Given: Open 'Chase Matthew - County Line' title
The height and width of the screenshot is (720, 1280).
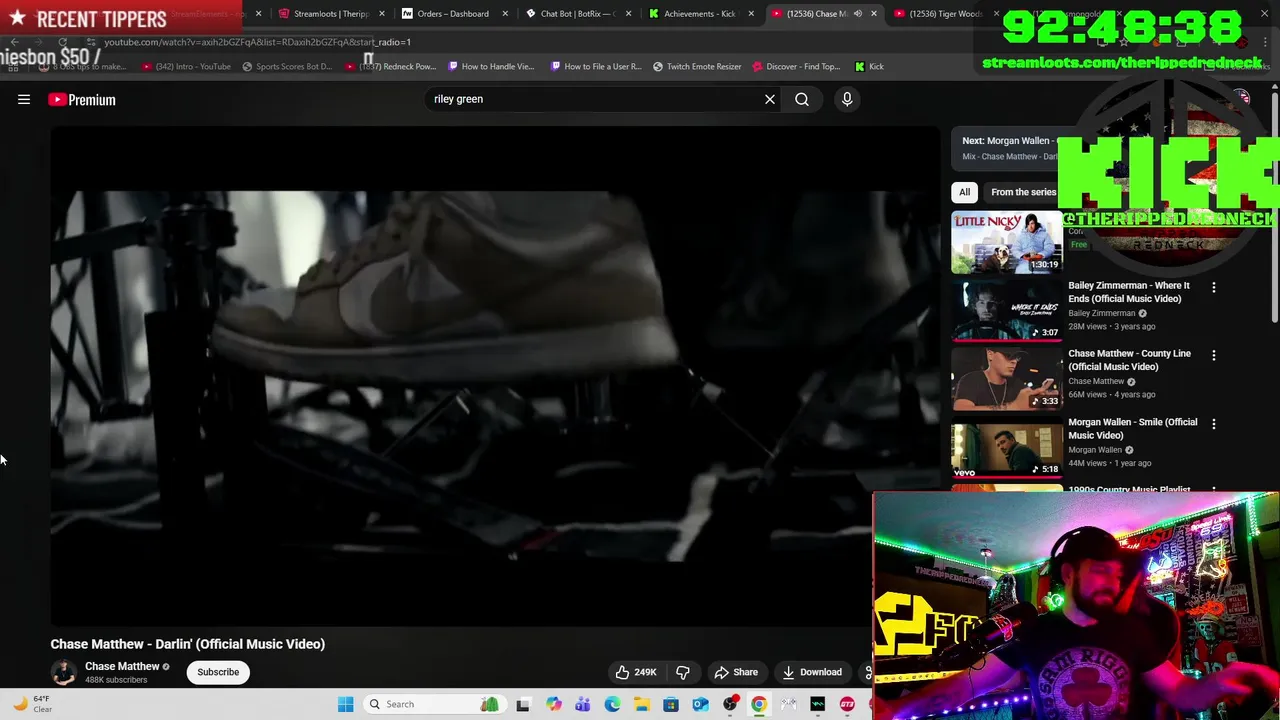Looking at the screenshot, I should coord(1129,360).
